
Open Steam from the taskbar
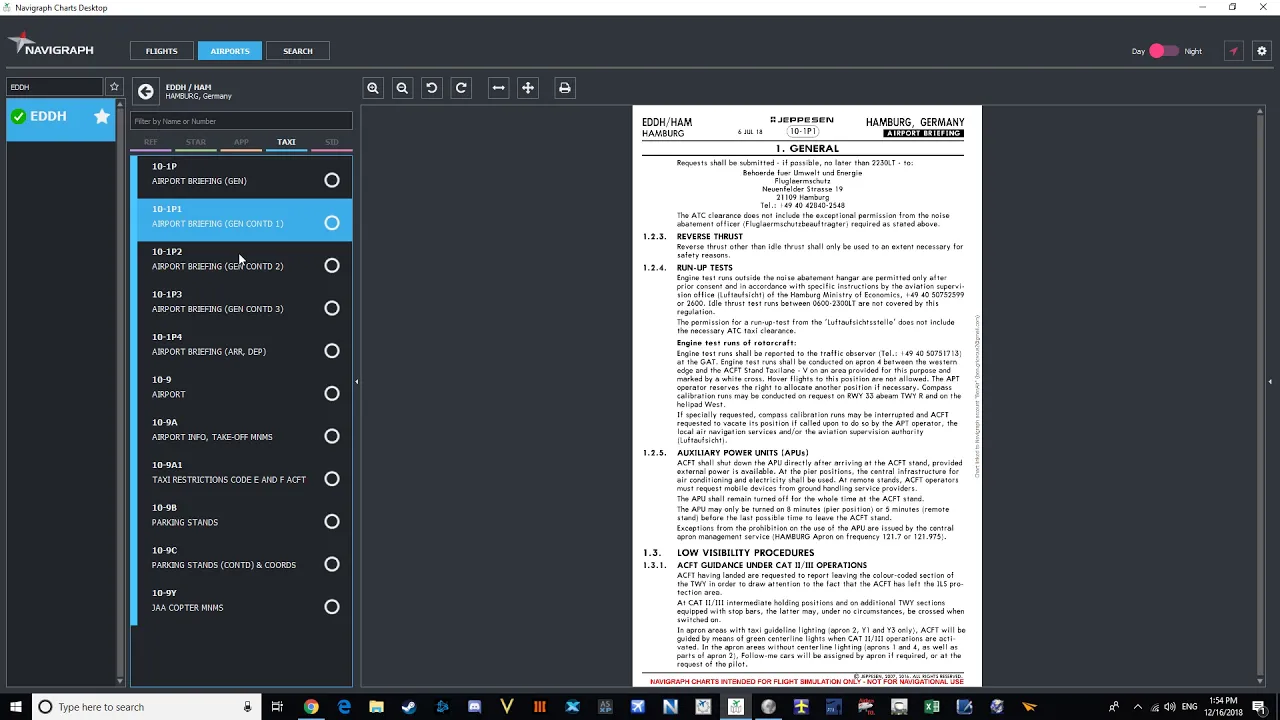[409, 707]
